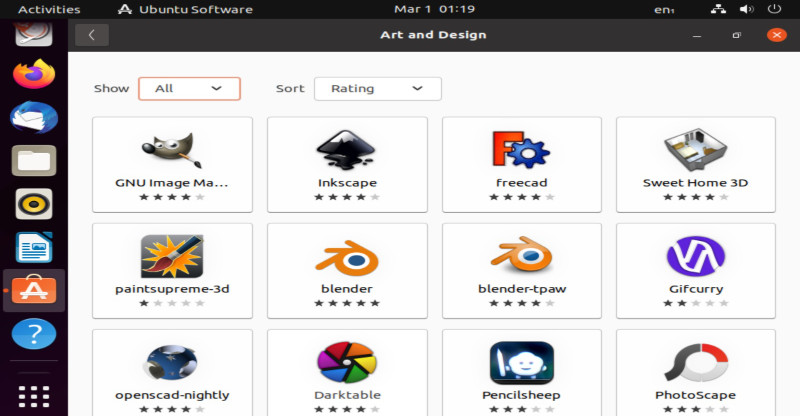Click the Inkscape title text
This screenshot has height=416, width=800.
pyautogui.click(x=347, y=183)
